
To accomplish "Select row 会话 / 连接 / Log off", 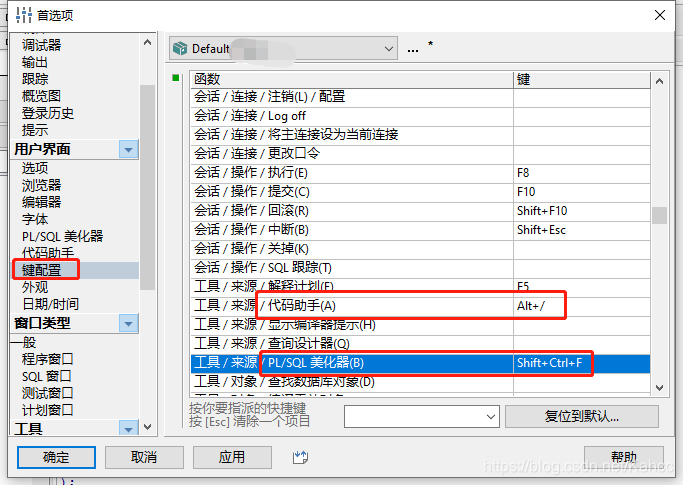I will click(x=420, y=116).
